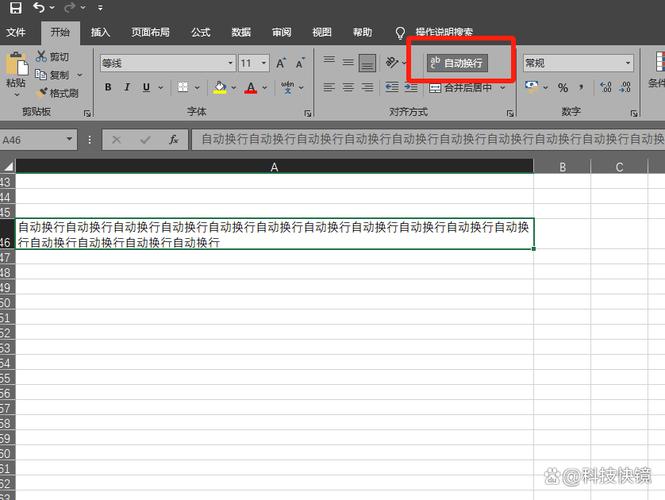This screenshot has width=665, height=500.
Task: Toggle Wrap Text (自动换行) button
Action: [x=456, y=63]
